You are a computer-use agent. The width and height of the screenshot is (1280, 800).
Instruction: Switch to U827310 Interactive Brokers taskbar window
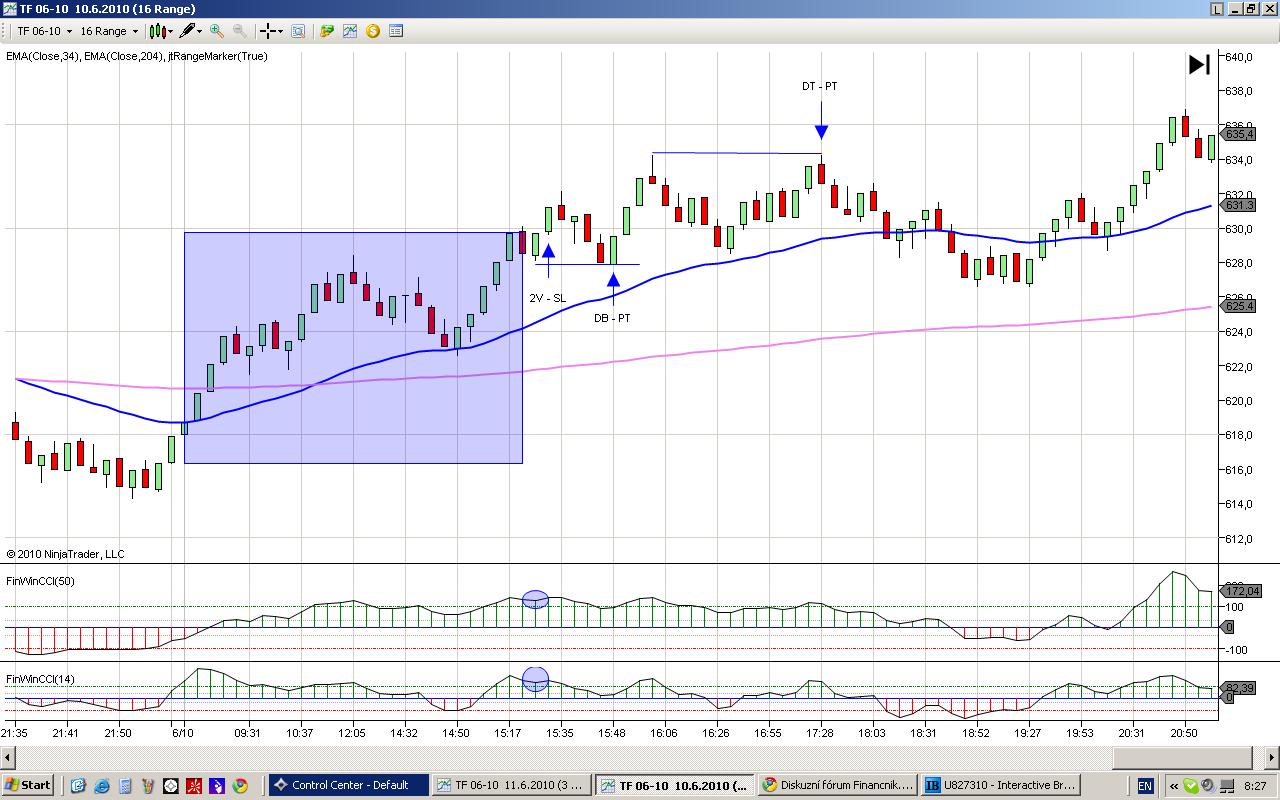pyautogui.click(x=999, y=785)
